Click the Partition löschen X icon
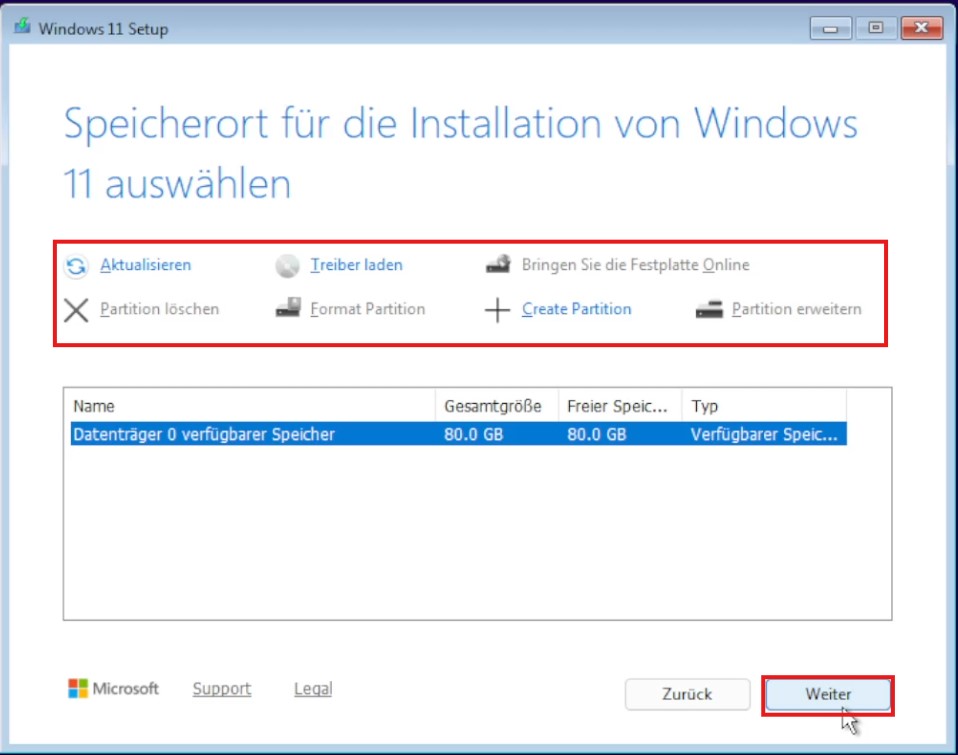 coord(76,310)
